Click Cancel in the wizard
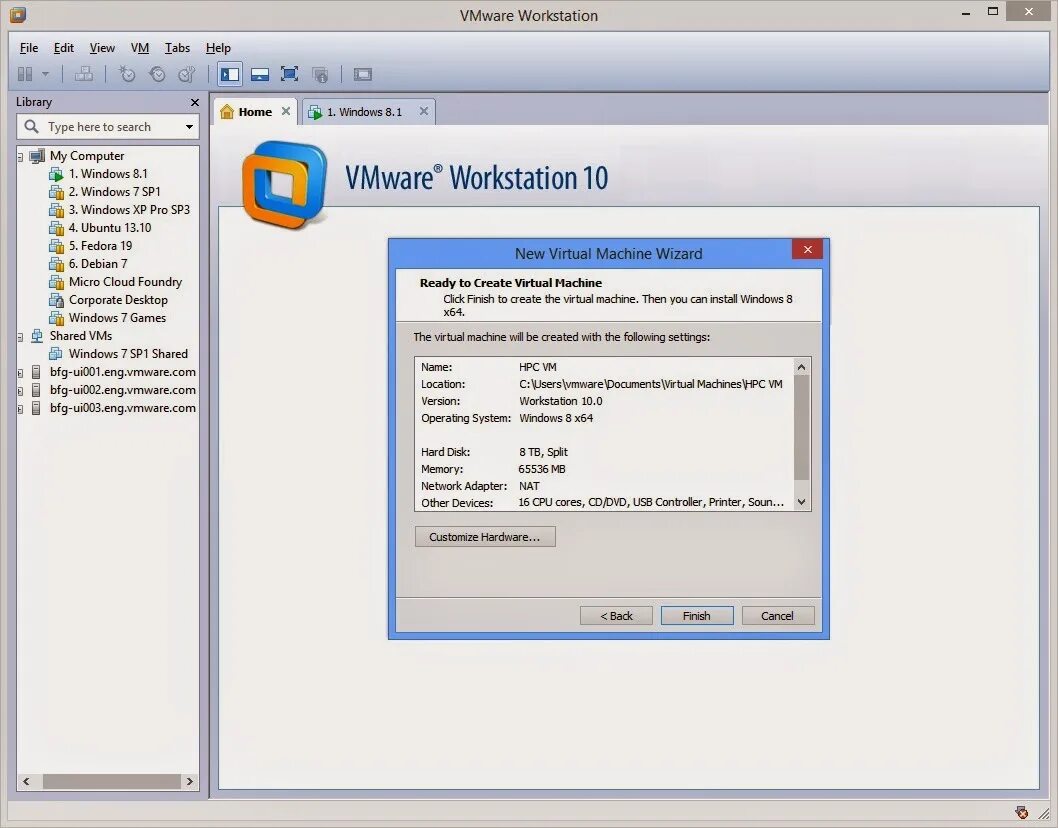Viewport: 1058px width, 828px height. click(x=778, y=616)
